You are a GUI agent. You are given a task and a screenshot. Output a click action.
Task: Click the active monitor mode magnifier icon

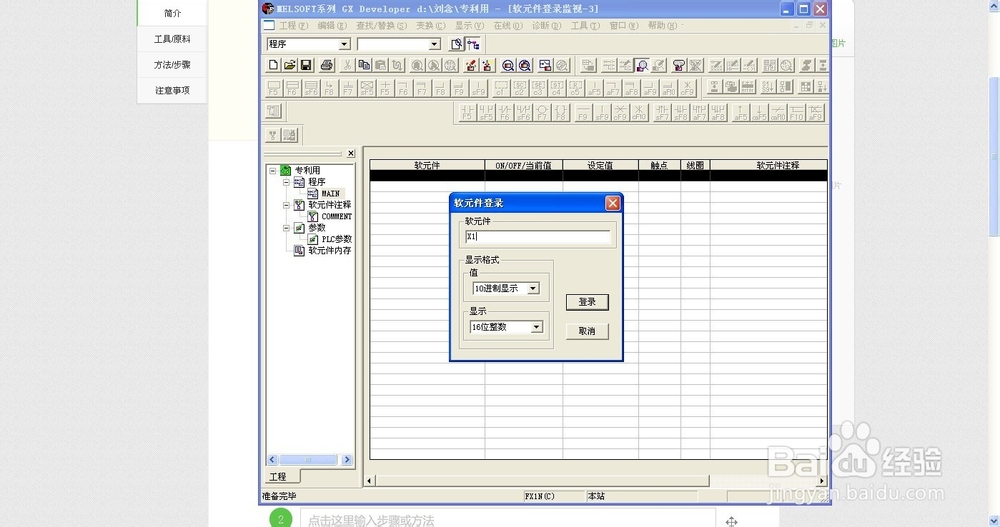[642, 64]
